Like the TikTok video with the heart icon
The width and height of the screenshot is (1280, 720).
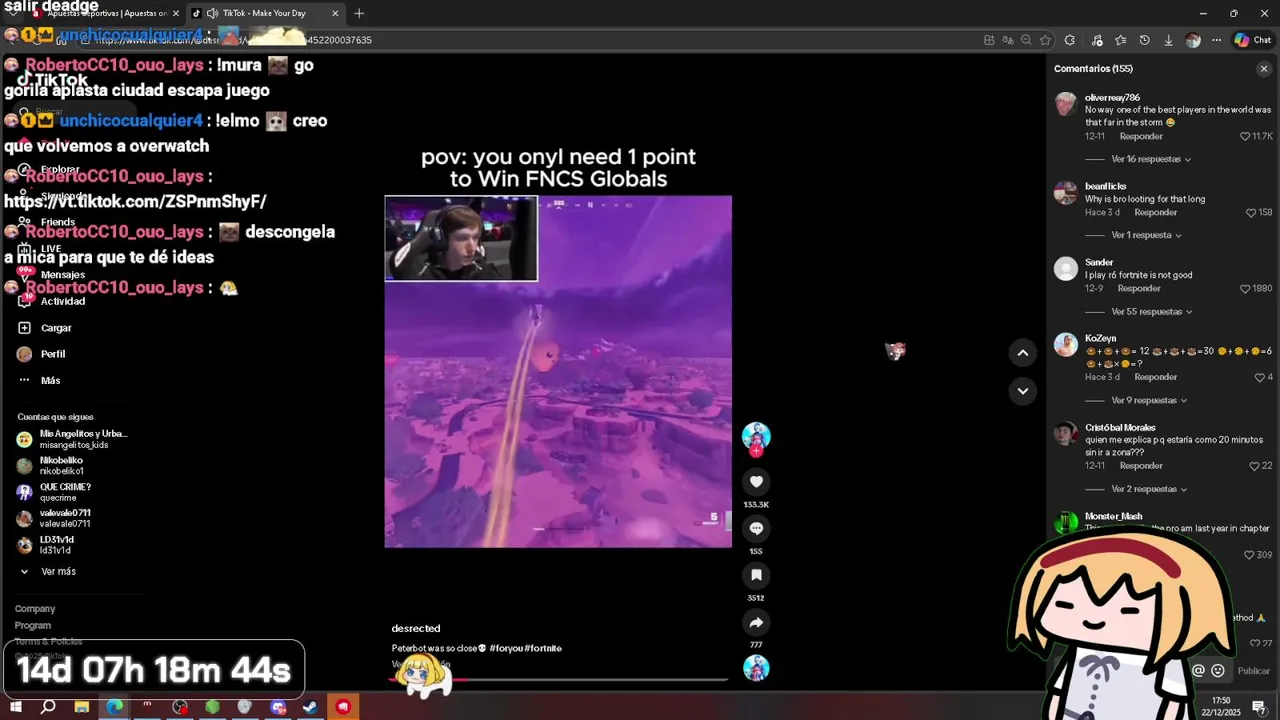click(756, 481)
